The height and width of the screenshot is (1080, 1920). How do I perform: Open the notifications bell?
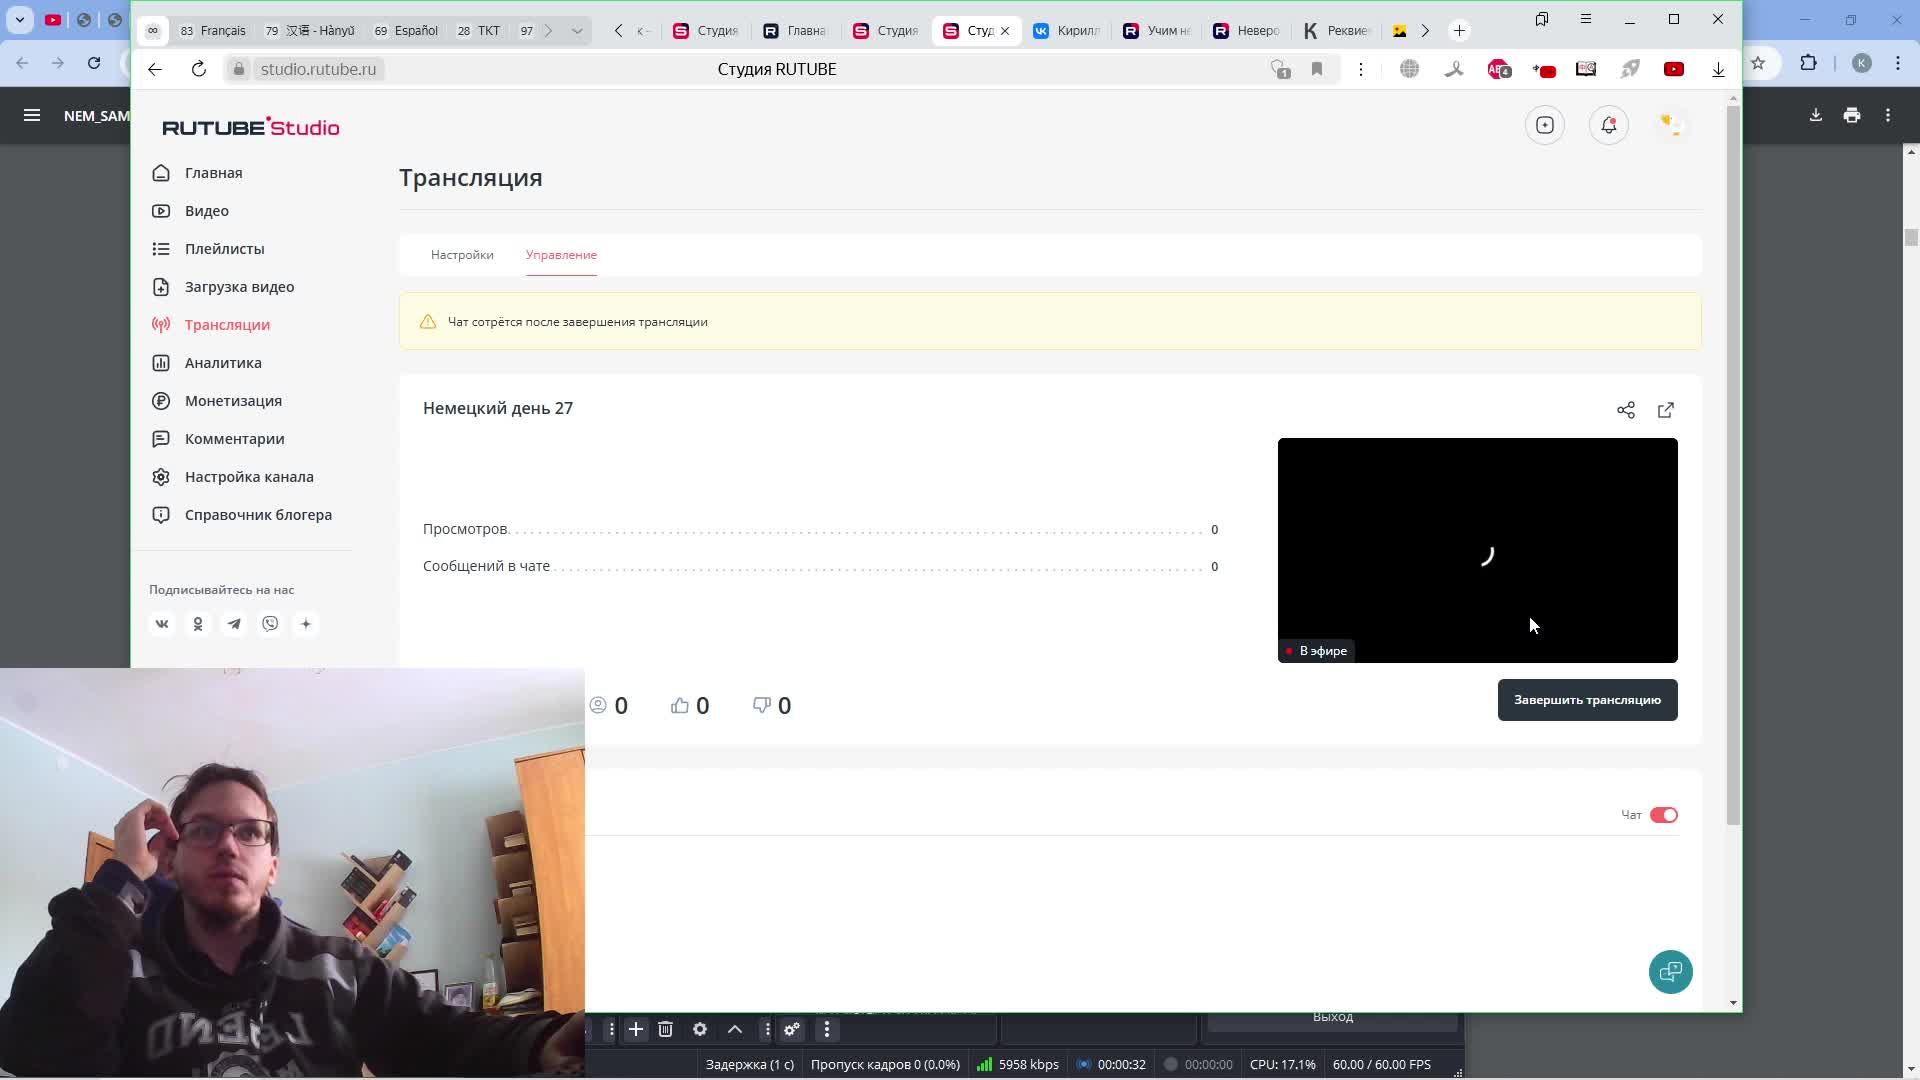point(1608,125)
